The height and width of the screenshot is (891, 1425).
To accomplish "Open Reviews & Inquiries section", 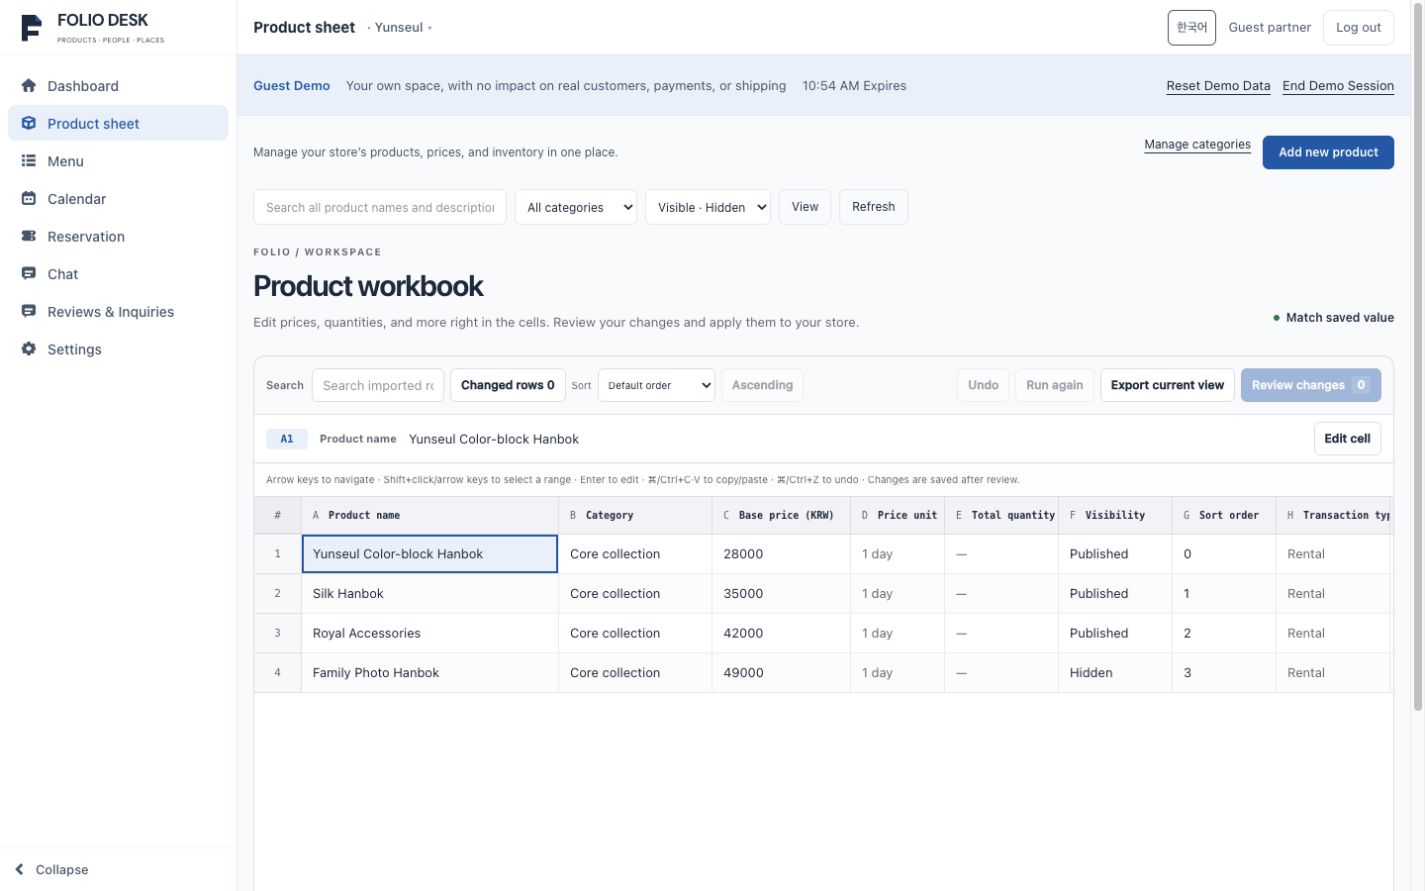I will [x=118, y=311].
